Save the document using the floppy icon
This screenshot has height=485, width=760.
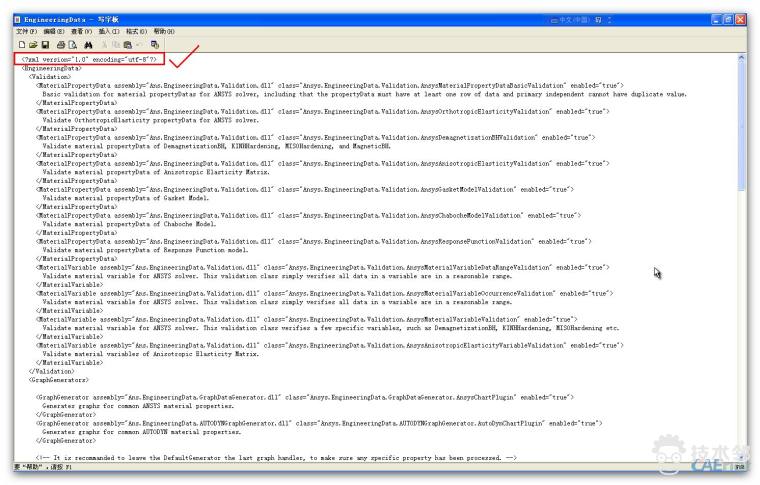coord(44,45)
